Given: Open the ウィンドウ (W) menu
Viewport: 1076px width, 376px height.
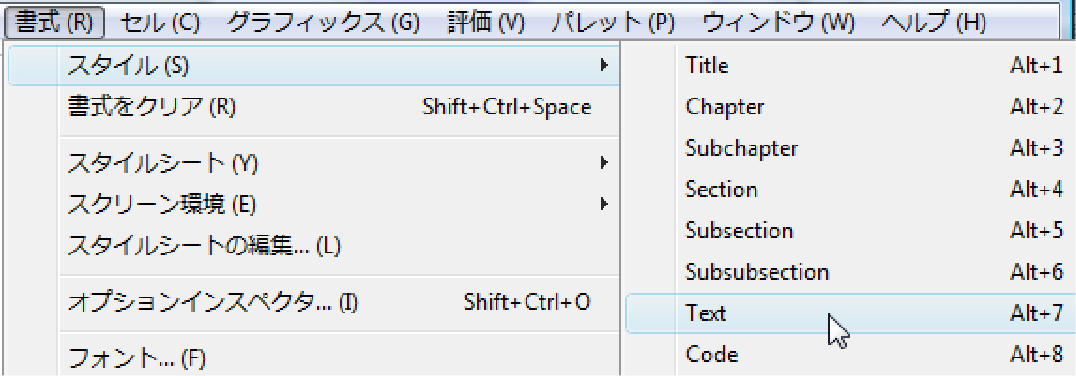Looking at the screenshot, I should tap(778, 23).
